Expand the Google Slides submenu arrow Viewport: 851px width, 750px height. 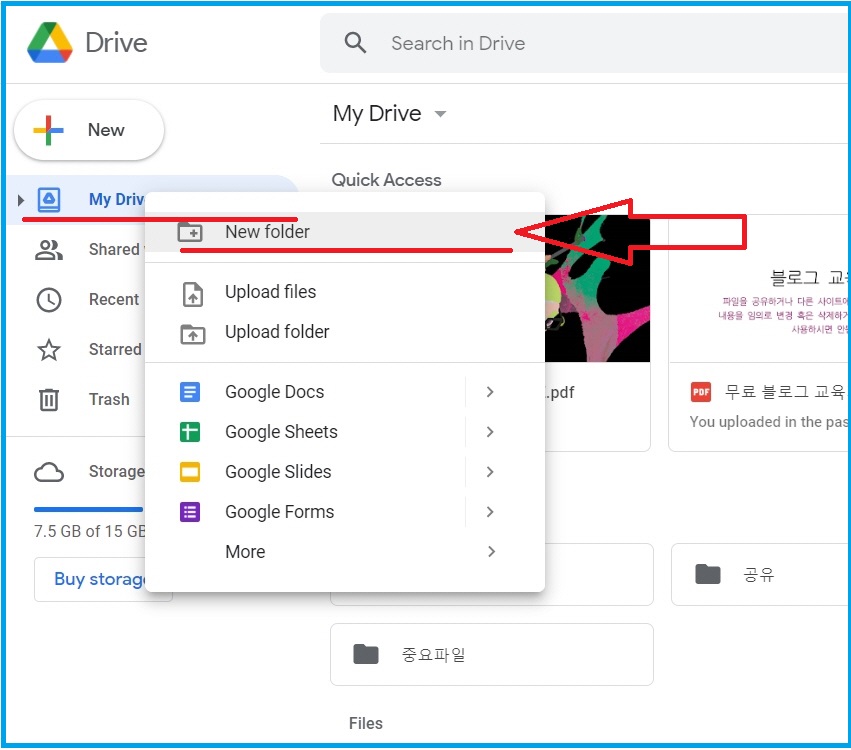490,472
